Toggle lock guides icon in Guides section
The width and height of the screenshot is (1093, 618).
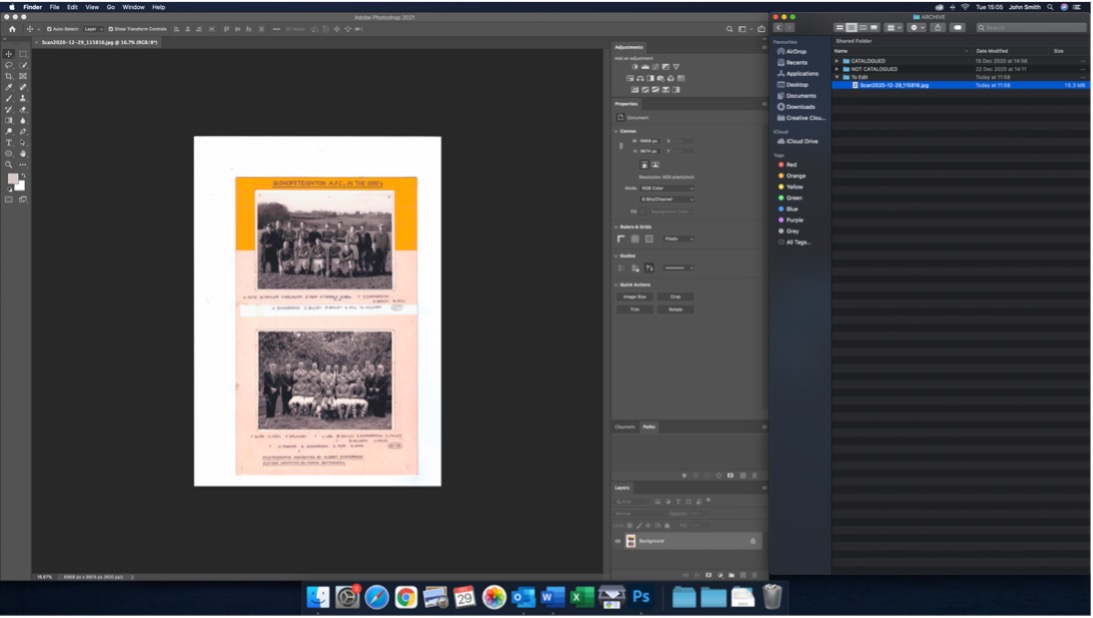click(x=635, y=268)
